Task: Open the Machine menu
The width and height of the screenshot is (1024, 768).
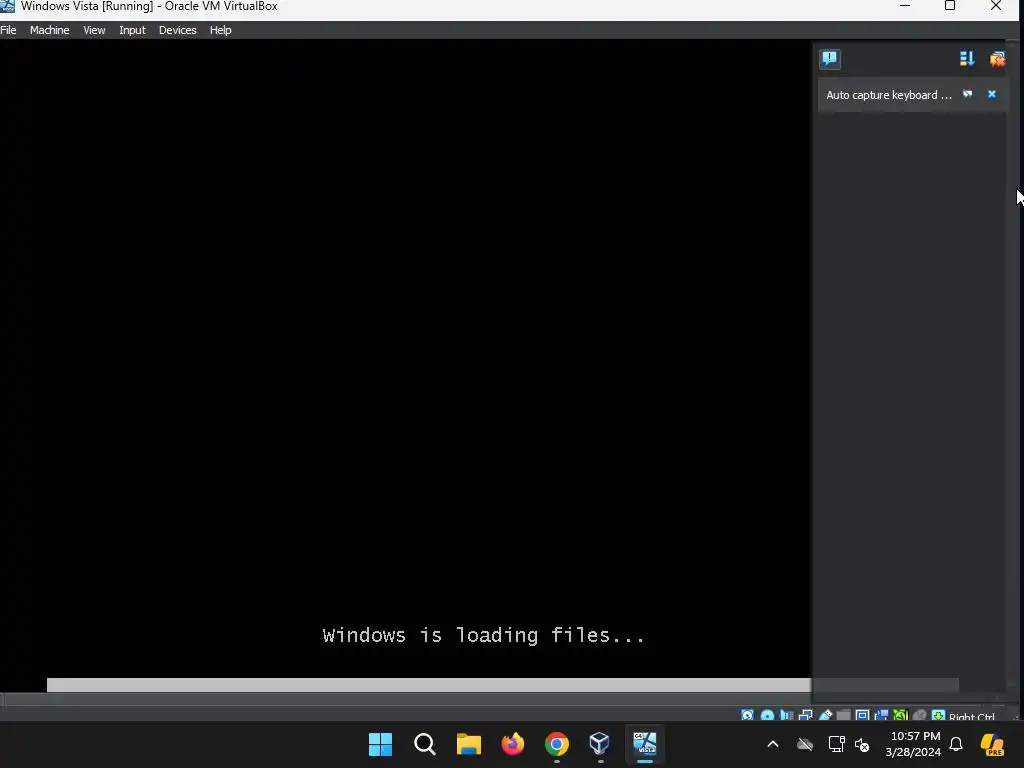Action: coord(50,30)
